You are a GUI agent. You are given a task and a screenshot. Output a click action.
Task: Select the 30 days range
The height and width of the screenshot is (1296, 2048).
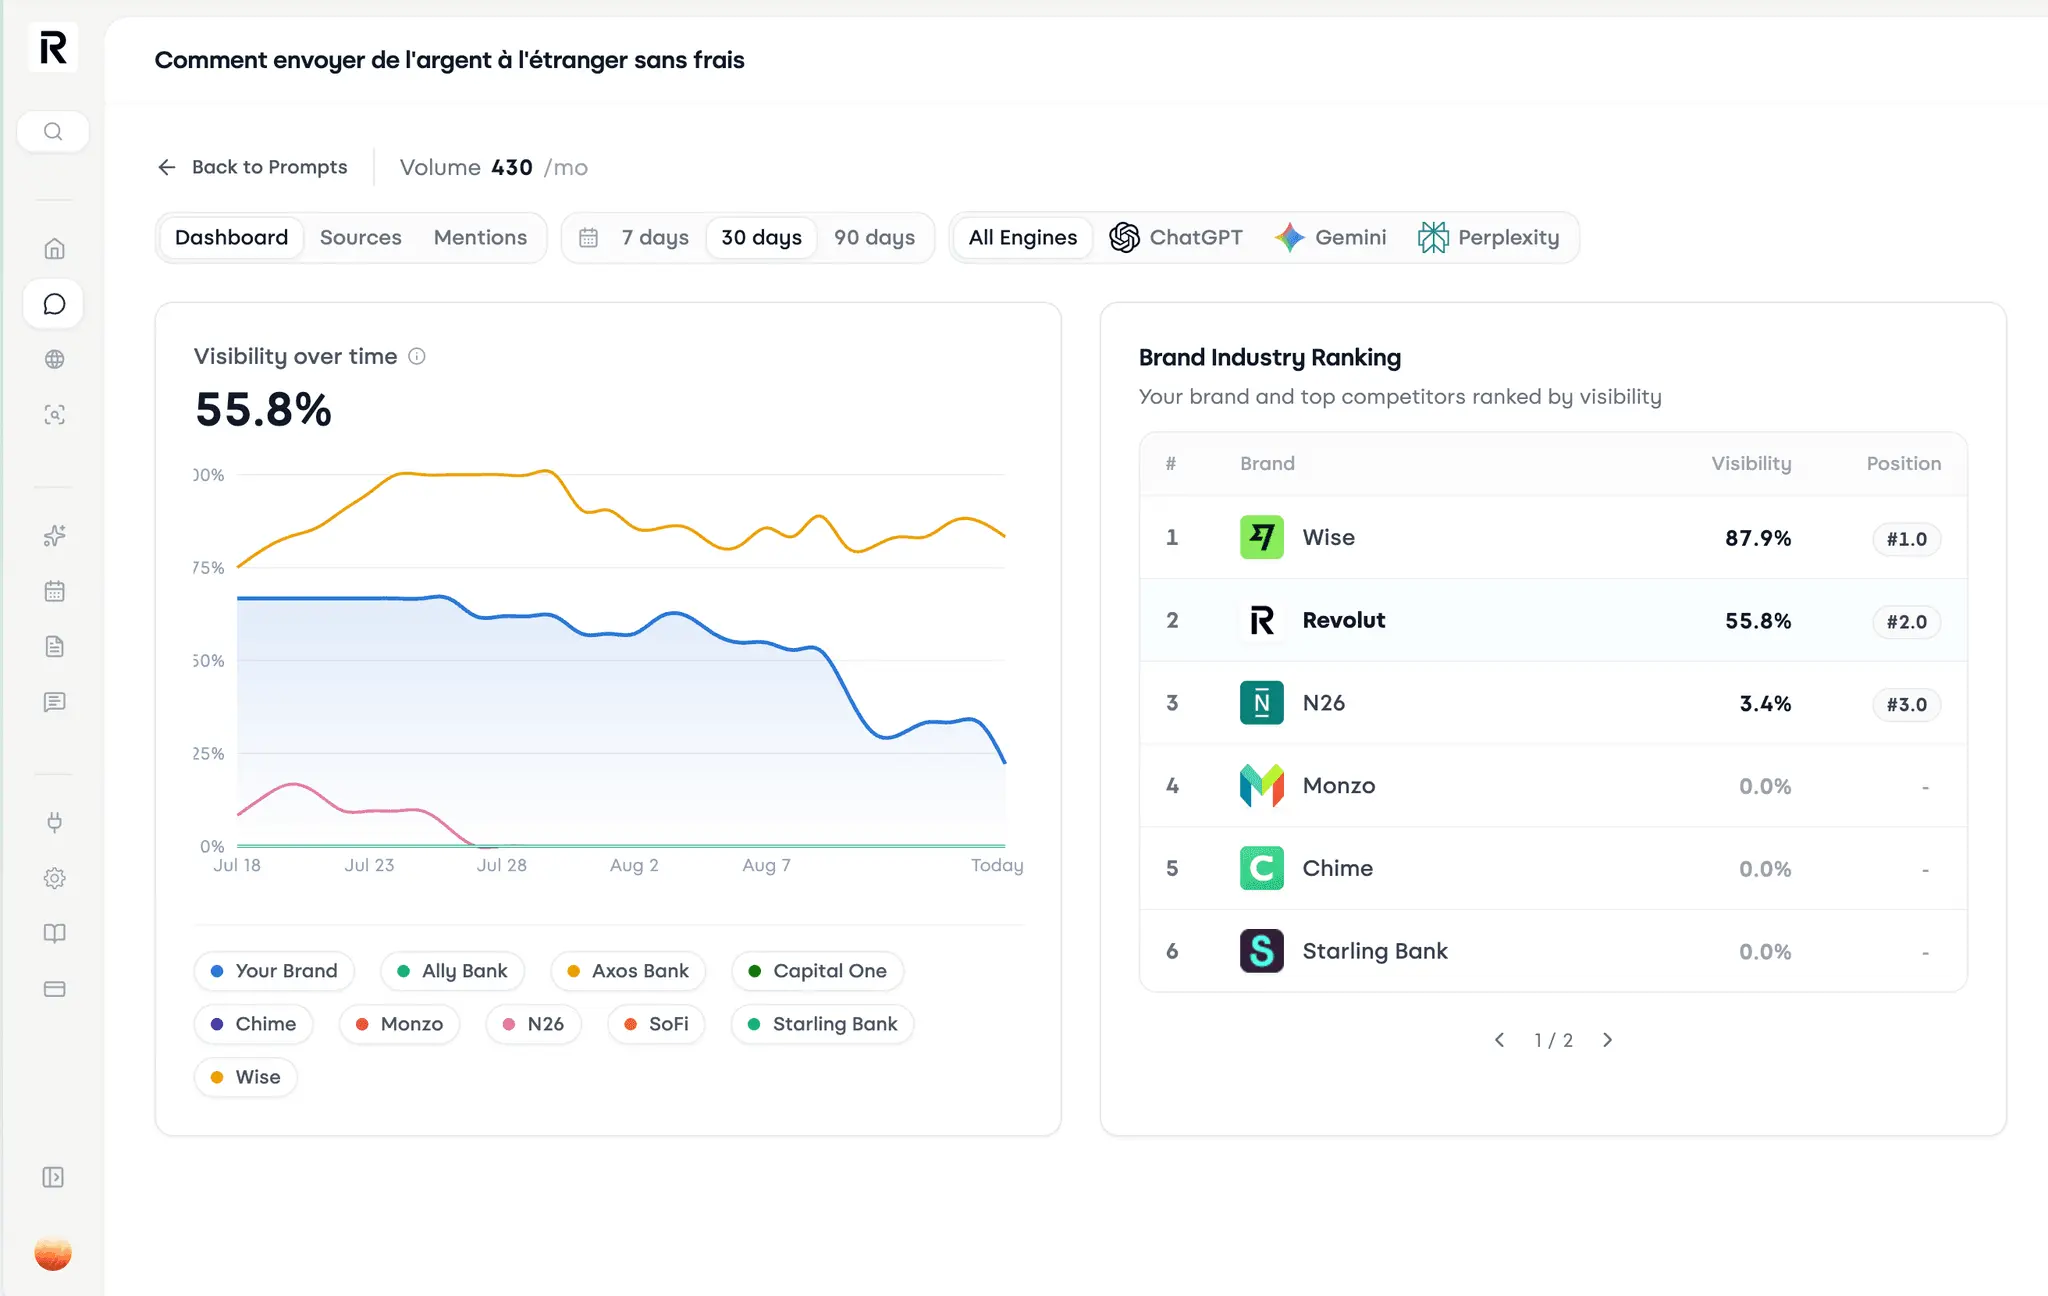(761, 238)
